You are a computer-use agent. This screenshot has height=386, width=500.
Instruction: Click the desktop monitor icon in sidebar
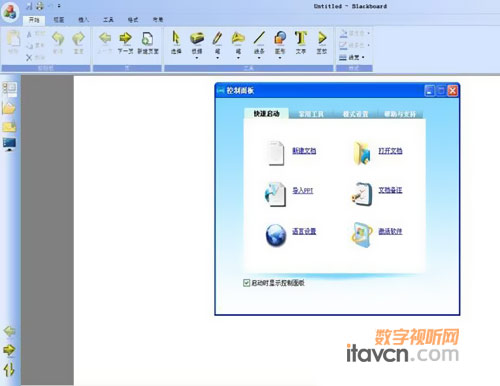[9, 144]
